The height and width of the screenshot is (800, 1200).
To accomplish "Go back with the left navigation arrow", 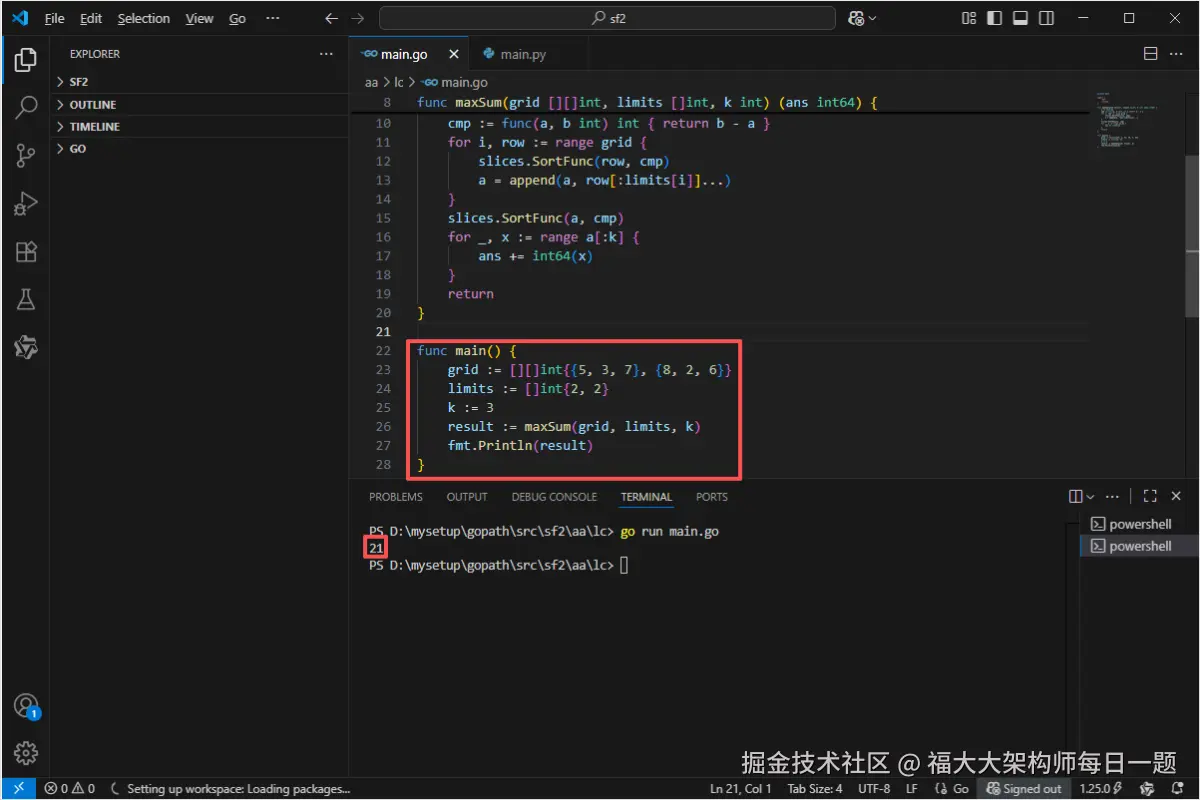I will [x=332, y=18].
